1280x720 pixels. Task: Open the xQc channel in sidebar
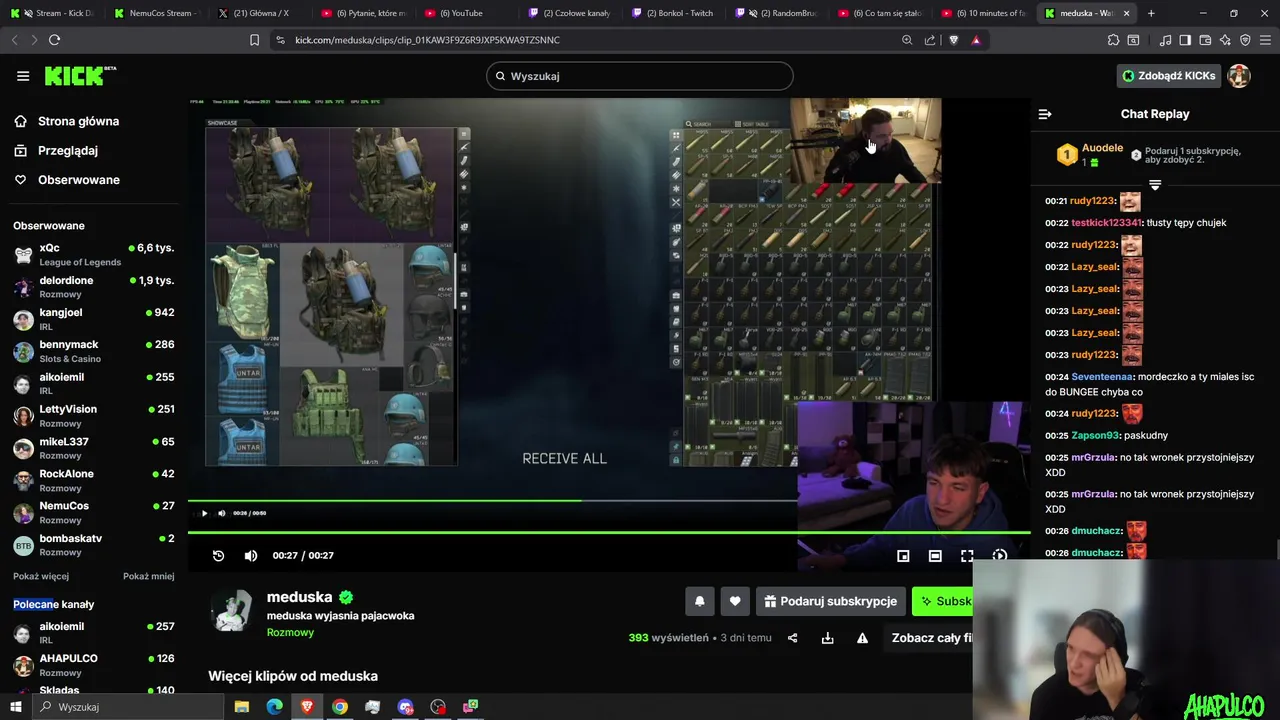[x=94, y=254]
